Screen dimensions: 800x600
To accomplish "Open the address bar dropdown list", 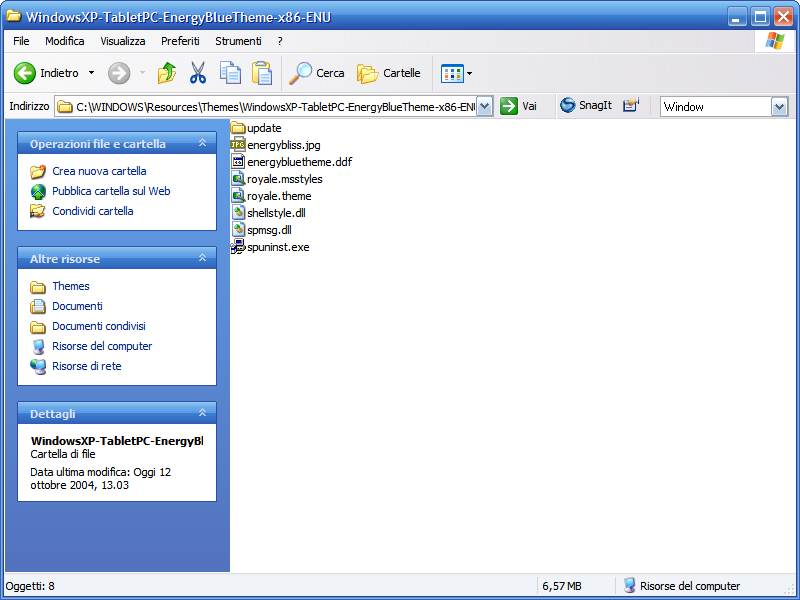I will point(485,107).
